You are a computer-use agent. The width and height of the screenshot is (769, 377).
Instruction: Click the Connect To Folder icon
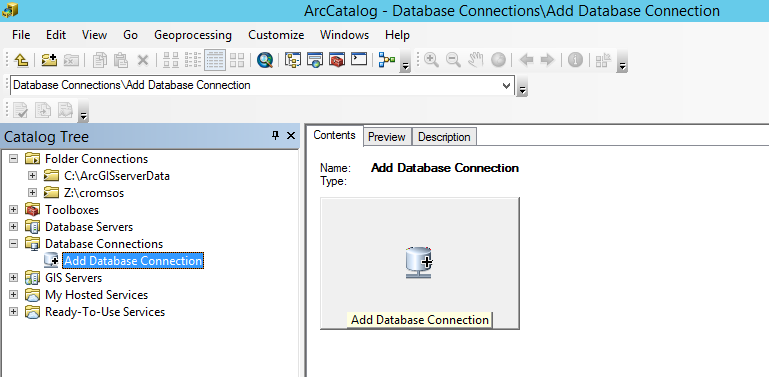[x=49, y=60]
